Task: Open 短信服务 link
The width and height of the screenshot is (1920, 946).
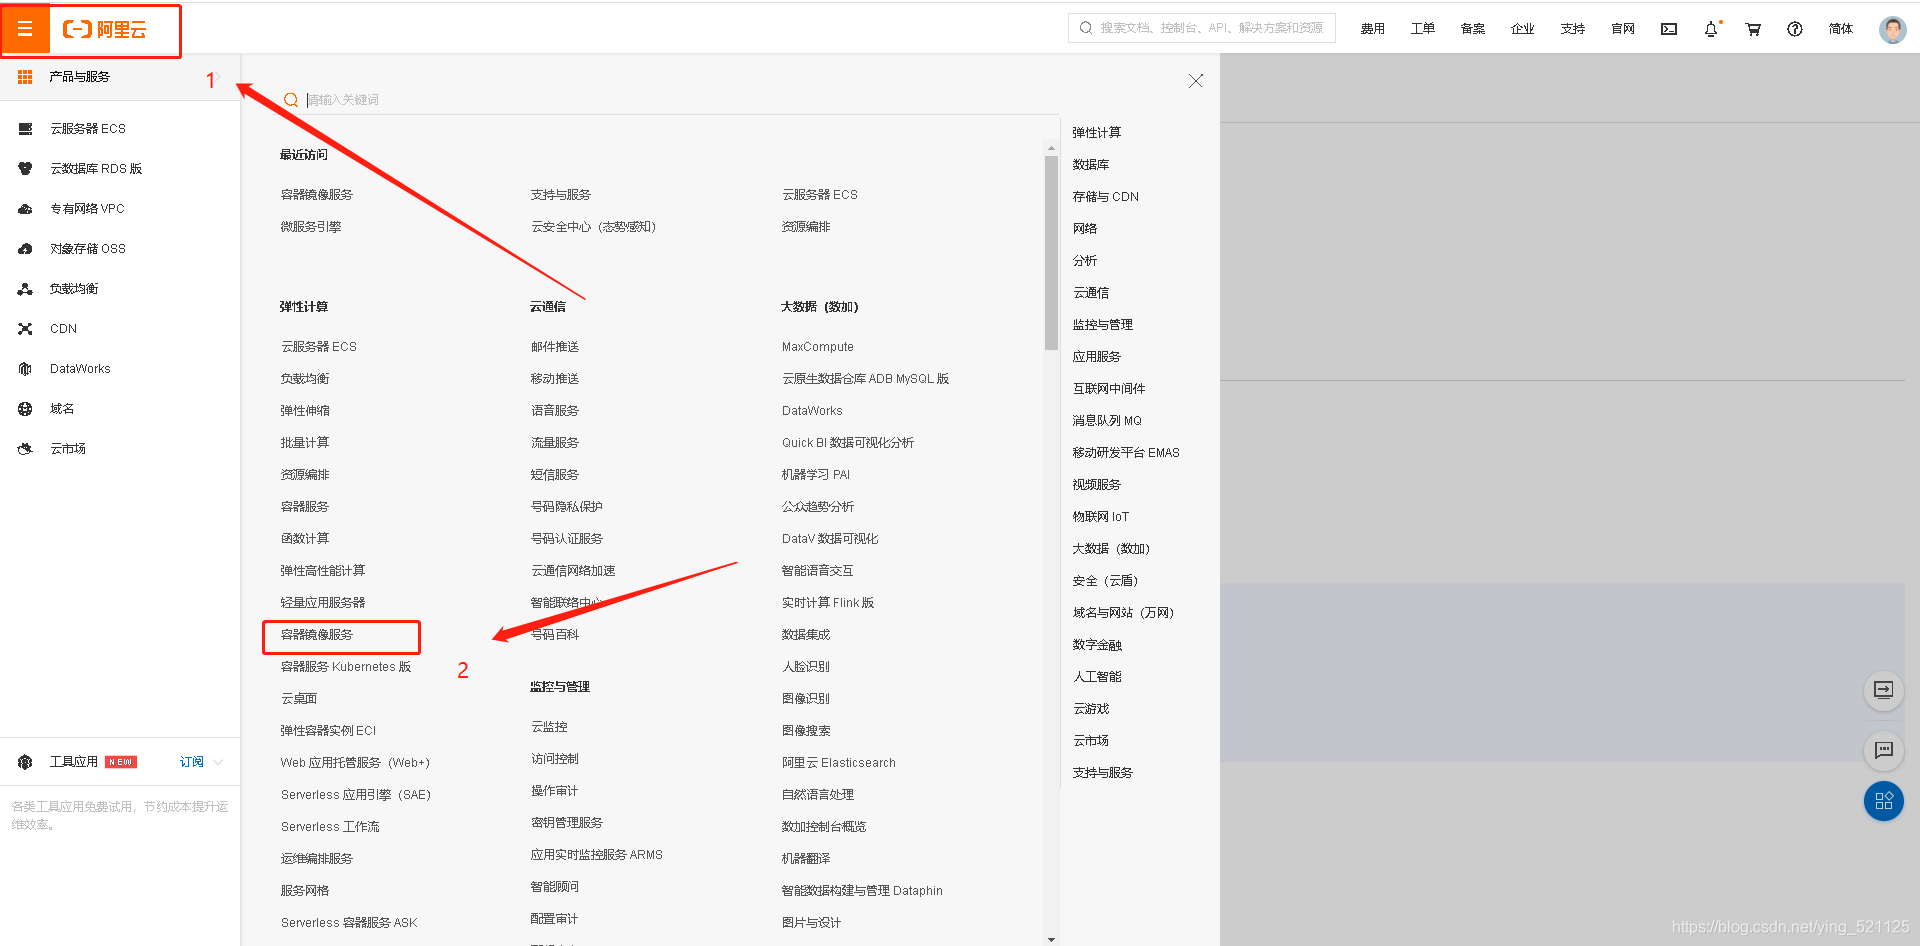Action: (555, 475)
